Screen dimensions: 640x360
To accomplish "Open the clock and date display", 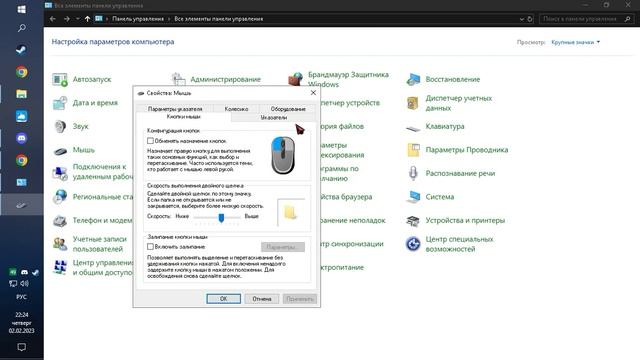I will click(x=22, y=322).
